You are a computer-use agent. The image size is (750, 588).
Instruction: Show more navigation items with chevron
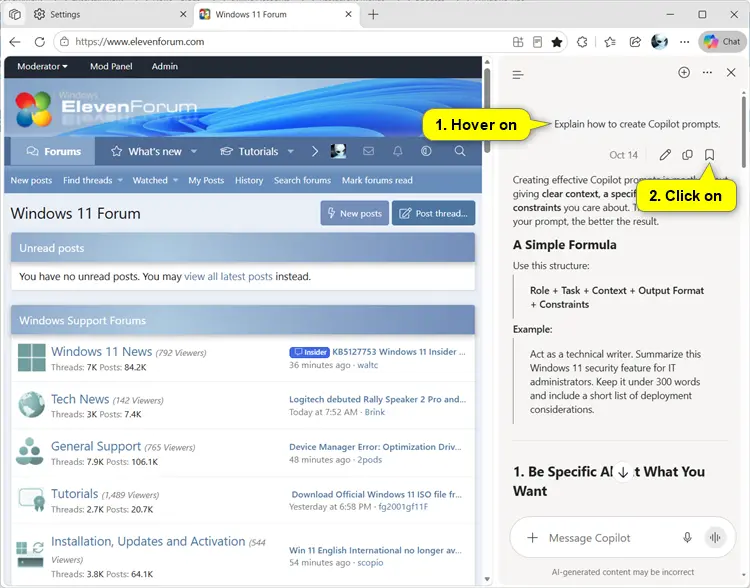click(x=315, y=152)
